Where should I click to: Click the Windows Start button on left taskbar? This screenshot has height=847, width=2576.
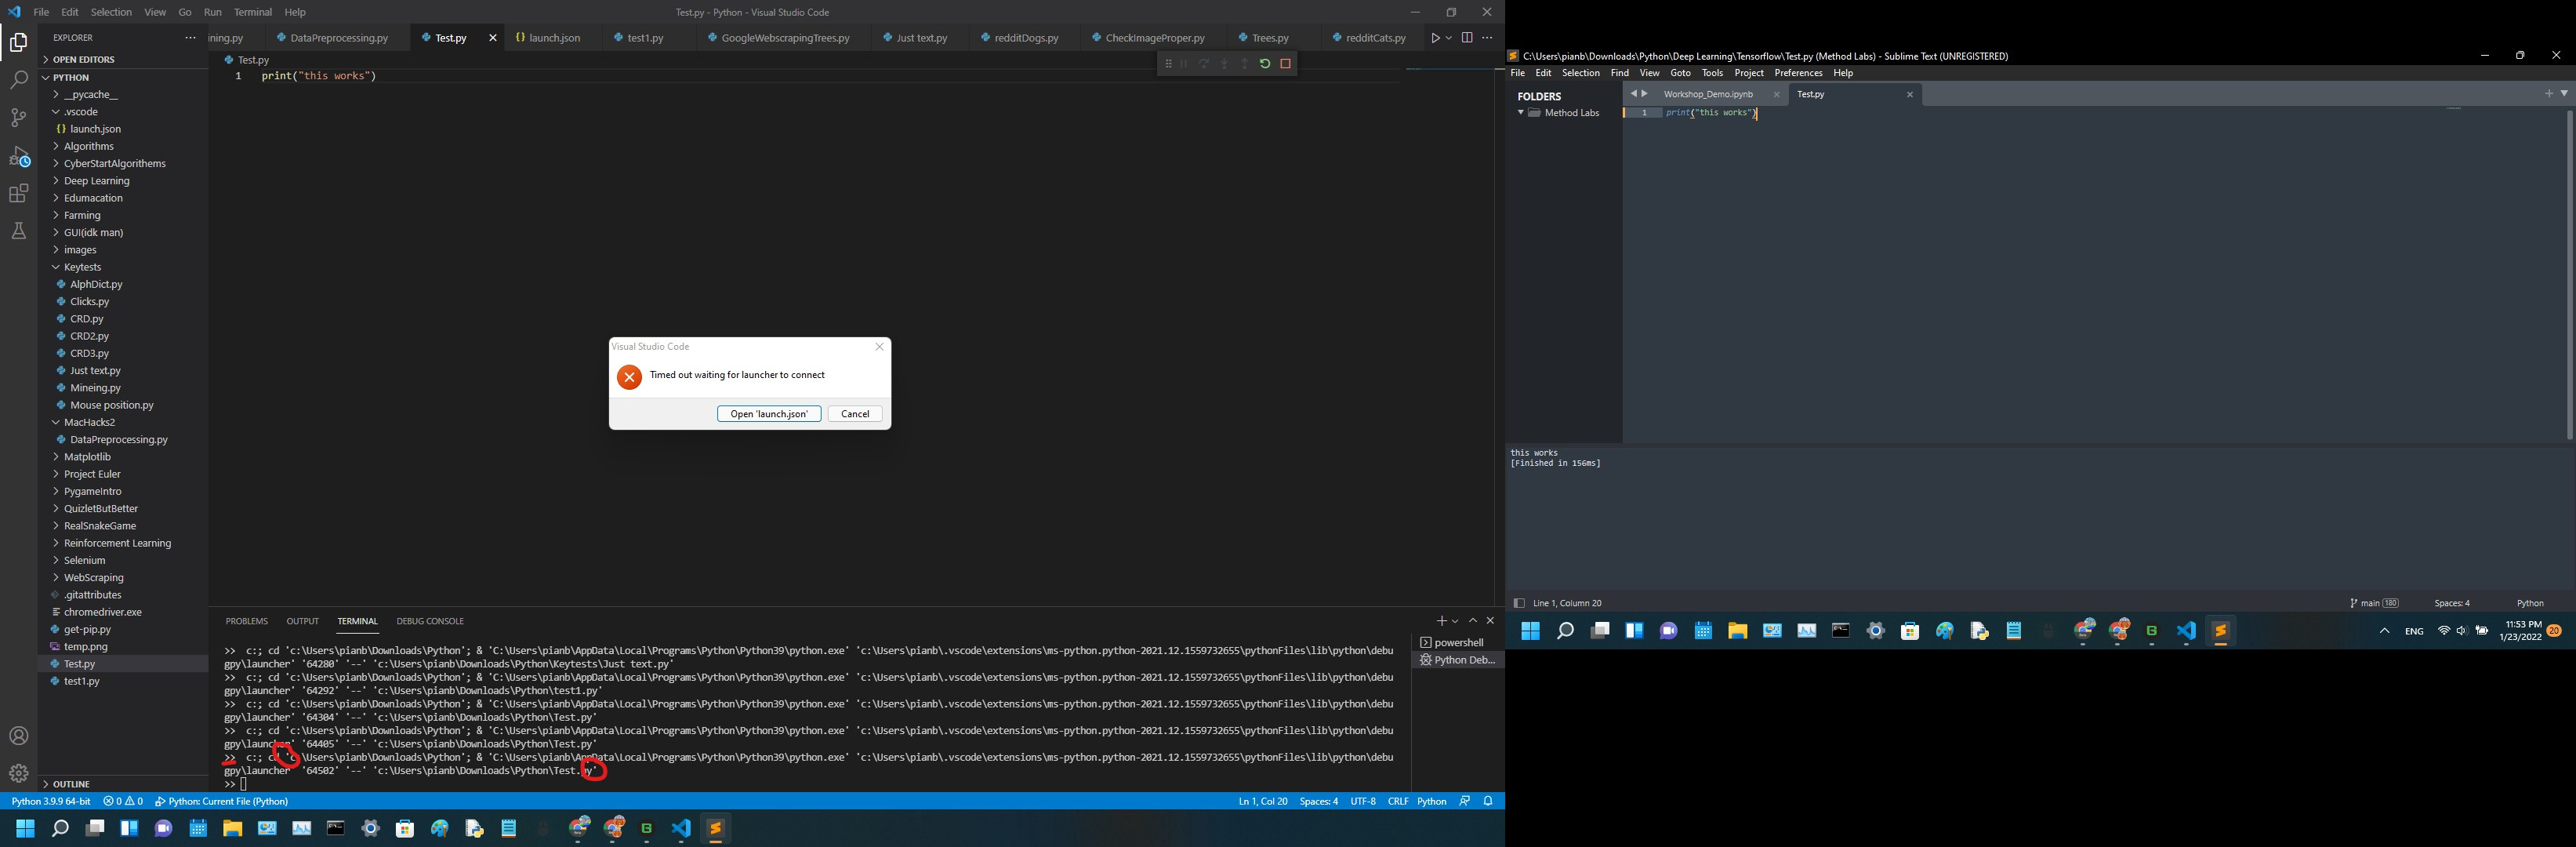tap(25, 829)
